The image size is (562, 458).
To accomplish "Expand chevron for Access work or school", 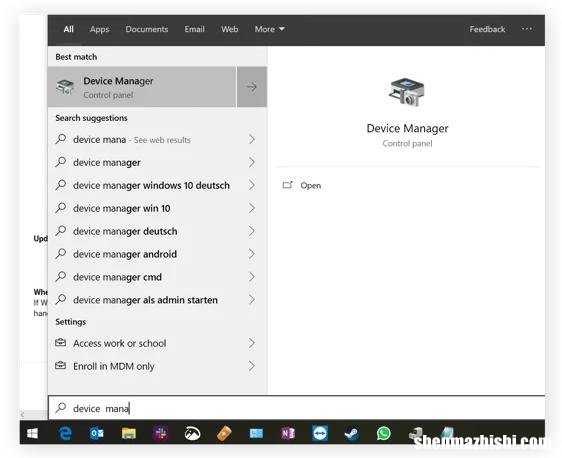I will pos(252,343).
